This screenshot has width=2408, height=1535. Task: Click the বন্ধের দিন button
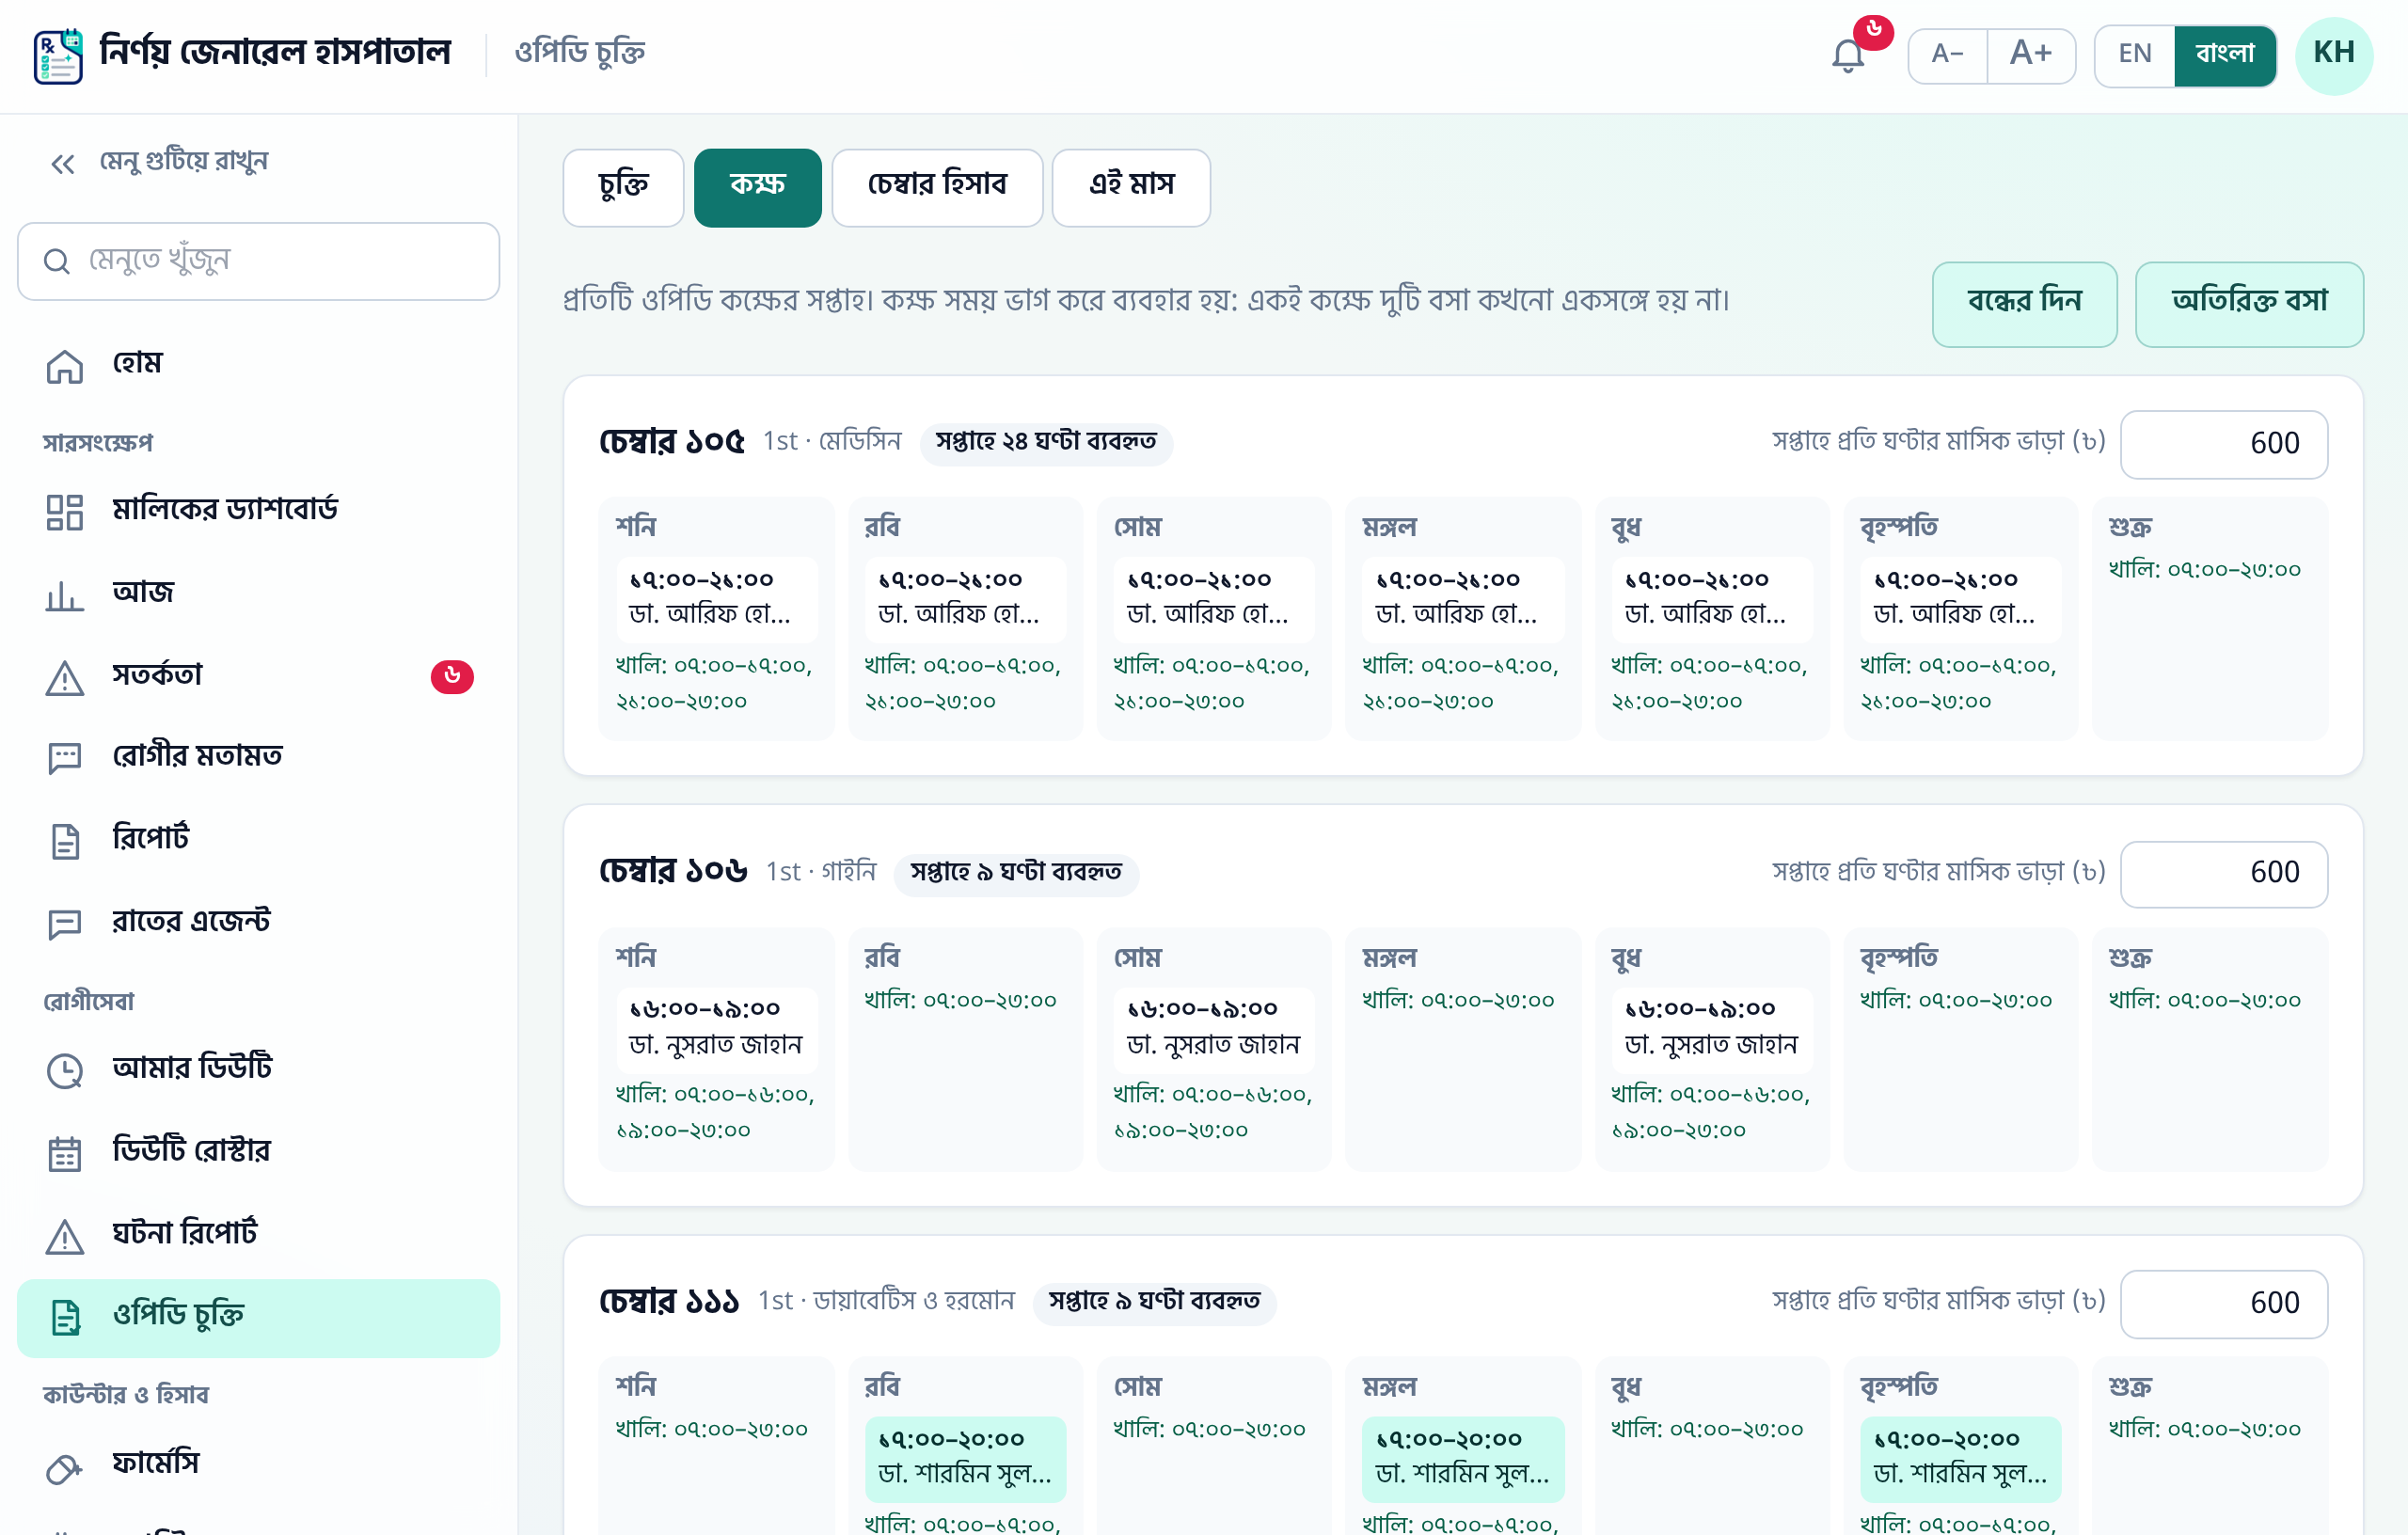coord(2024,304)
